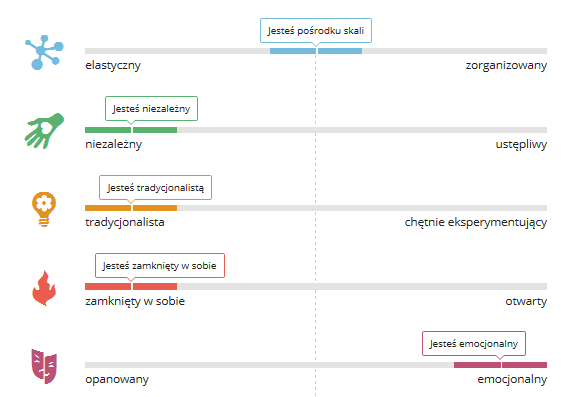Click the 'Jesteś zamknięty w sobie' tooltip

(x=160, y=266)
